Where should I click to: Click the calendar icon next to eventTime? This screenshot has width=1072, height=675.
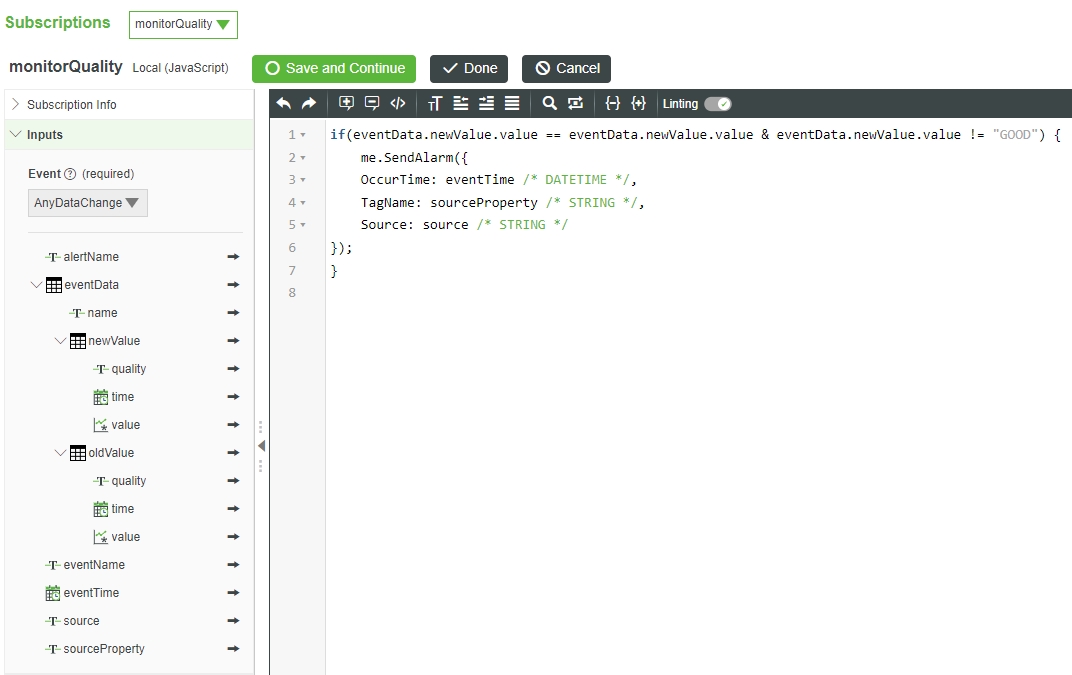click(51, 592)
